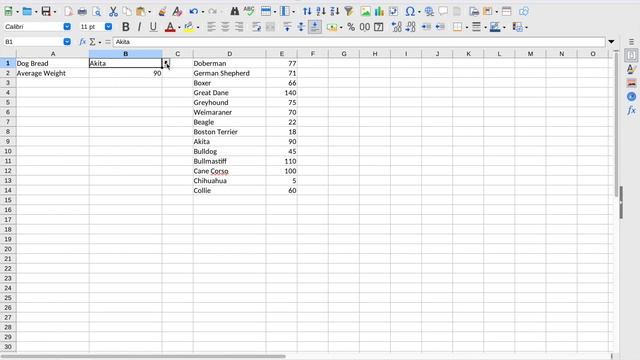Open the Select Function sum dropdown
This screenshot has width=640, height=360.
click(x=100, y=42)
